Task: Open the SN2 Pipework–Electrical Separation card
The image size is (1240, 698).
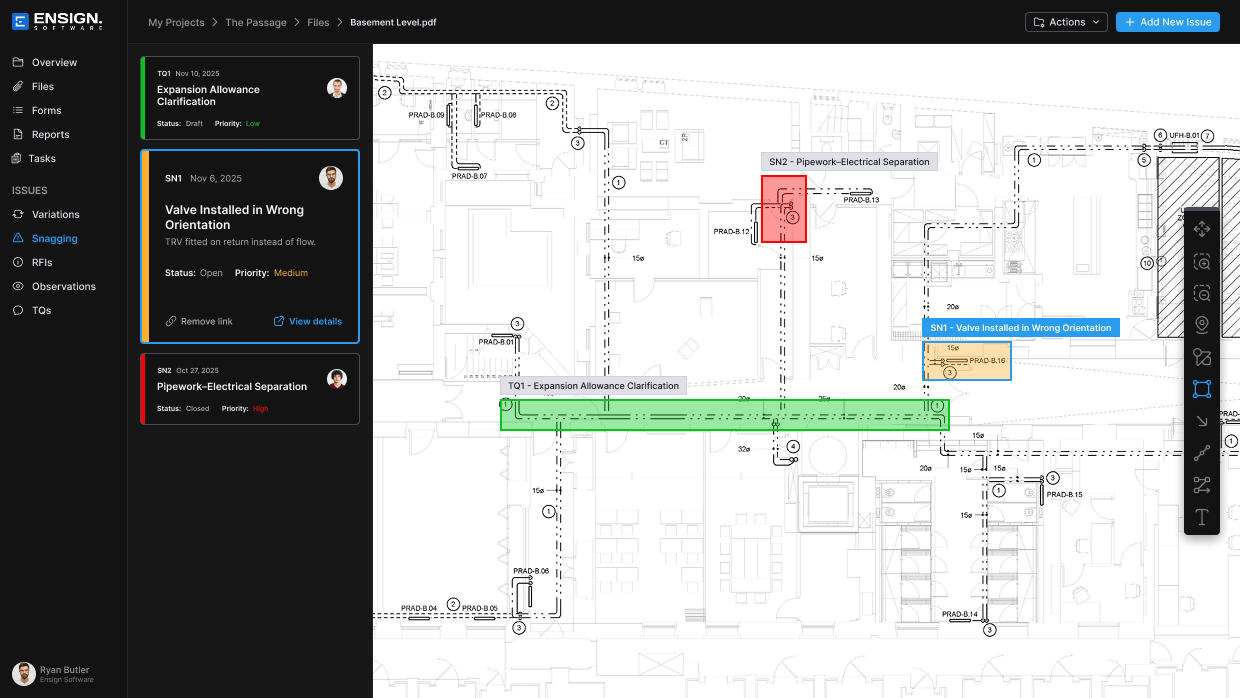Action: pos(250,389)
